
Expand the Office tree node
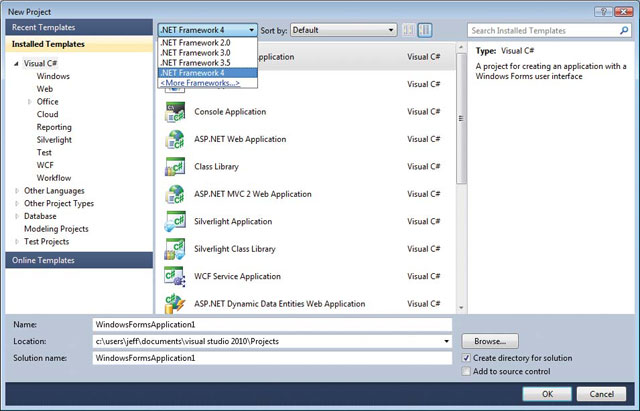pyautogui.click(x=29, y=102)
